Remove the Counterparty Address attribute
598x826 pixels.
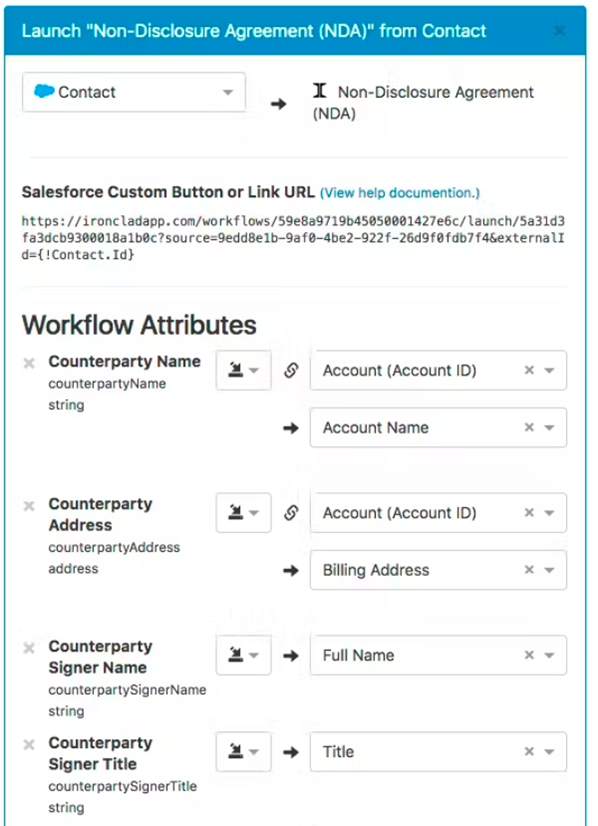(29, 506)
